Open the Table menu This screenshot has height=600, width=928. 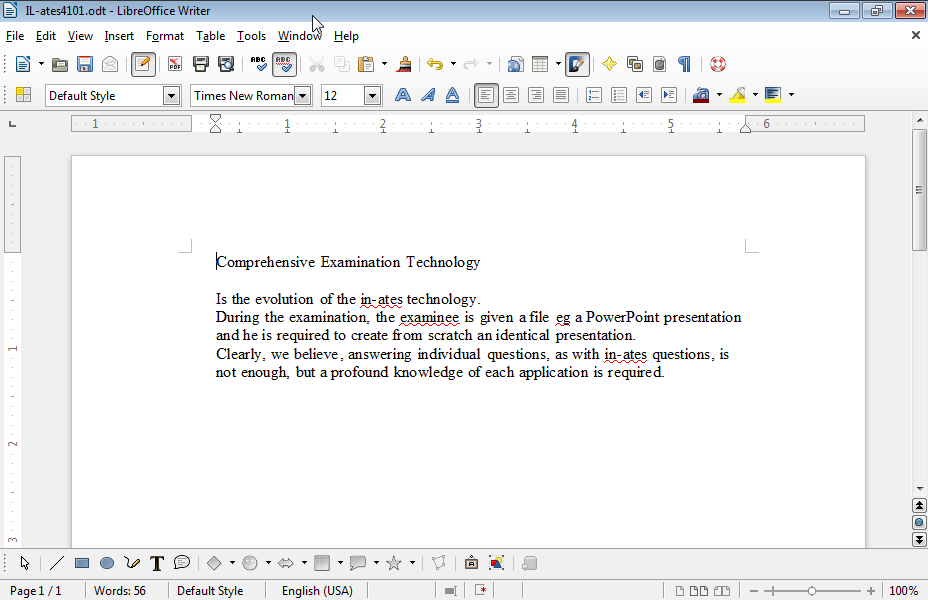210,36
